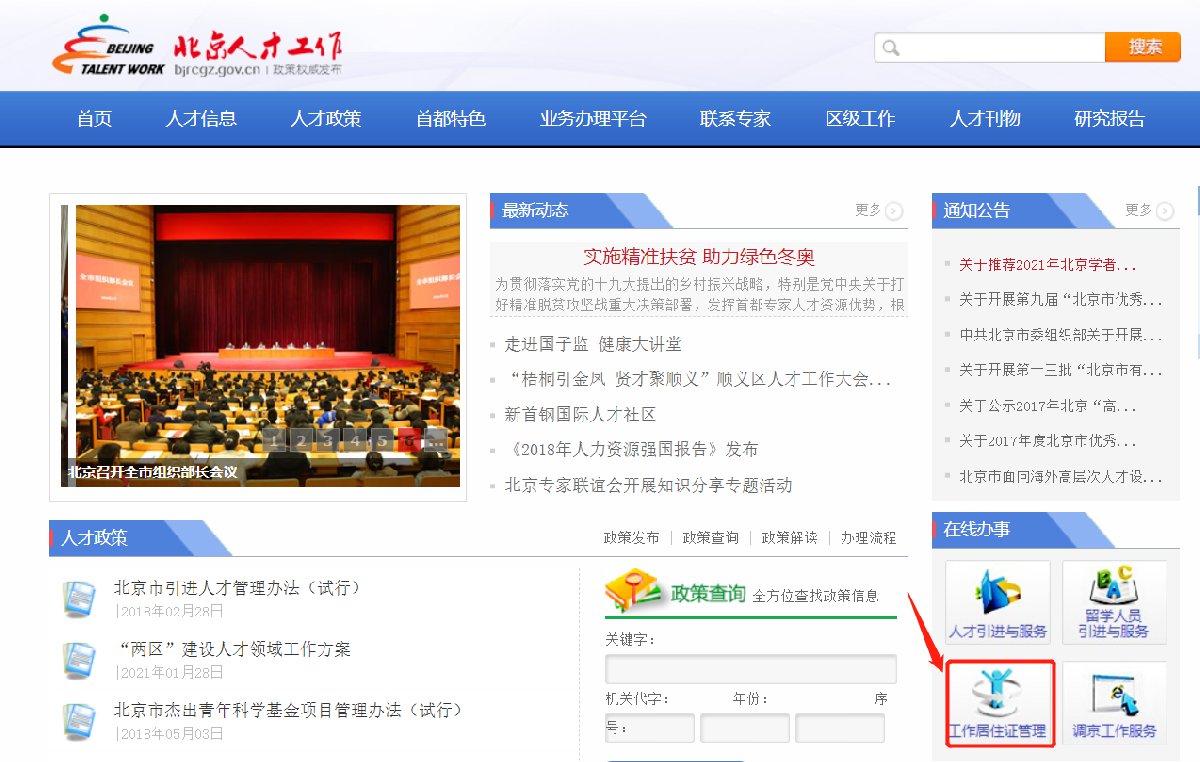
Task: Switch to 办理流程 tab
Action: [x=868, y=538]
